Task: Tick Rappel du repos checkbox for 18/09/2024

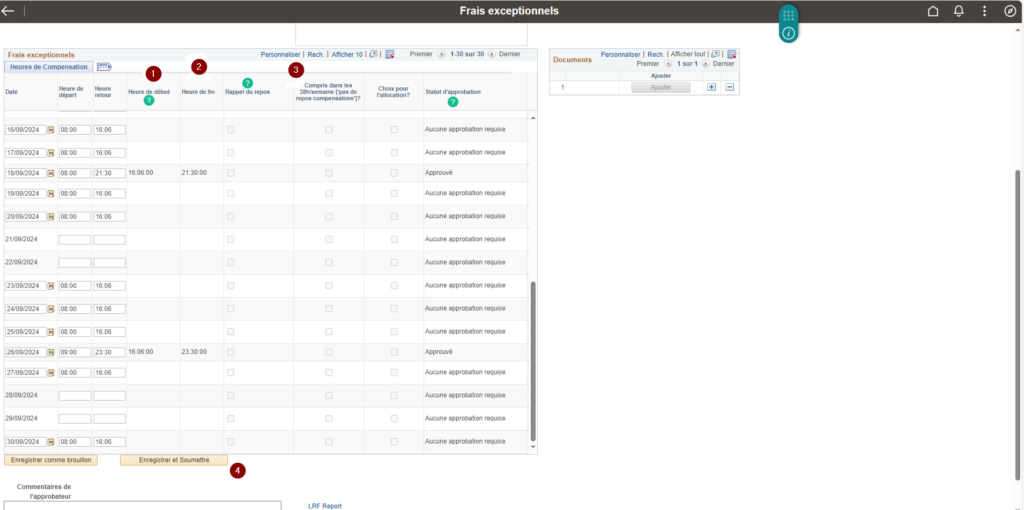Action: click(x=232, y=173)
